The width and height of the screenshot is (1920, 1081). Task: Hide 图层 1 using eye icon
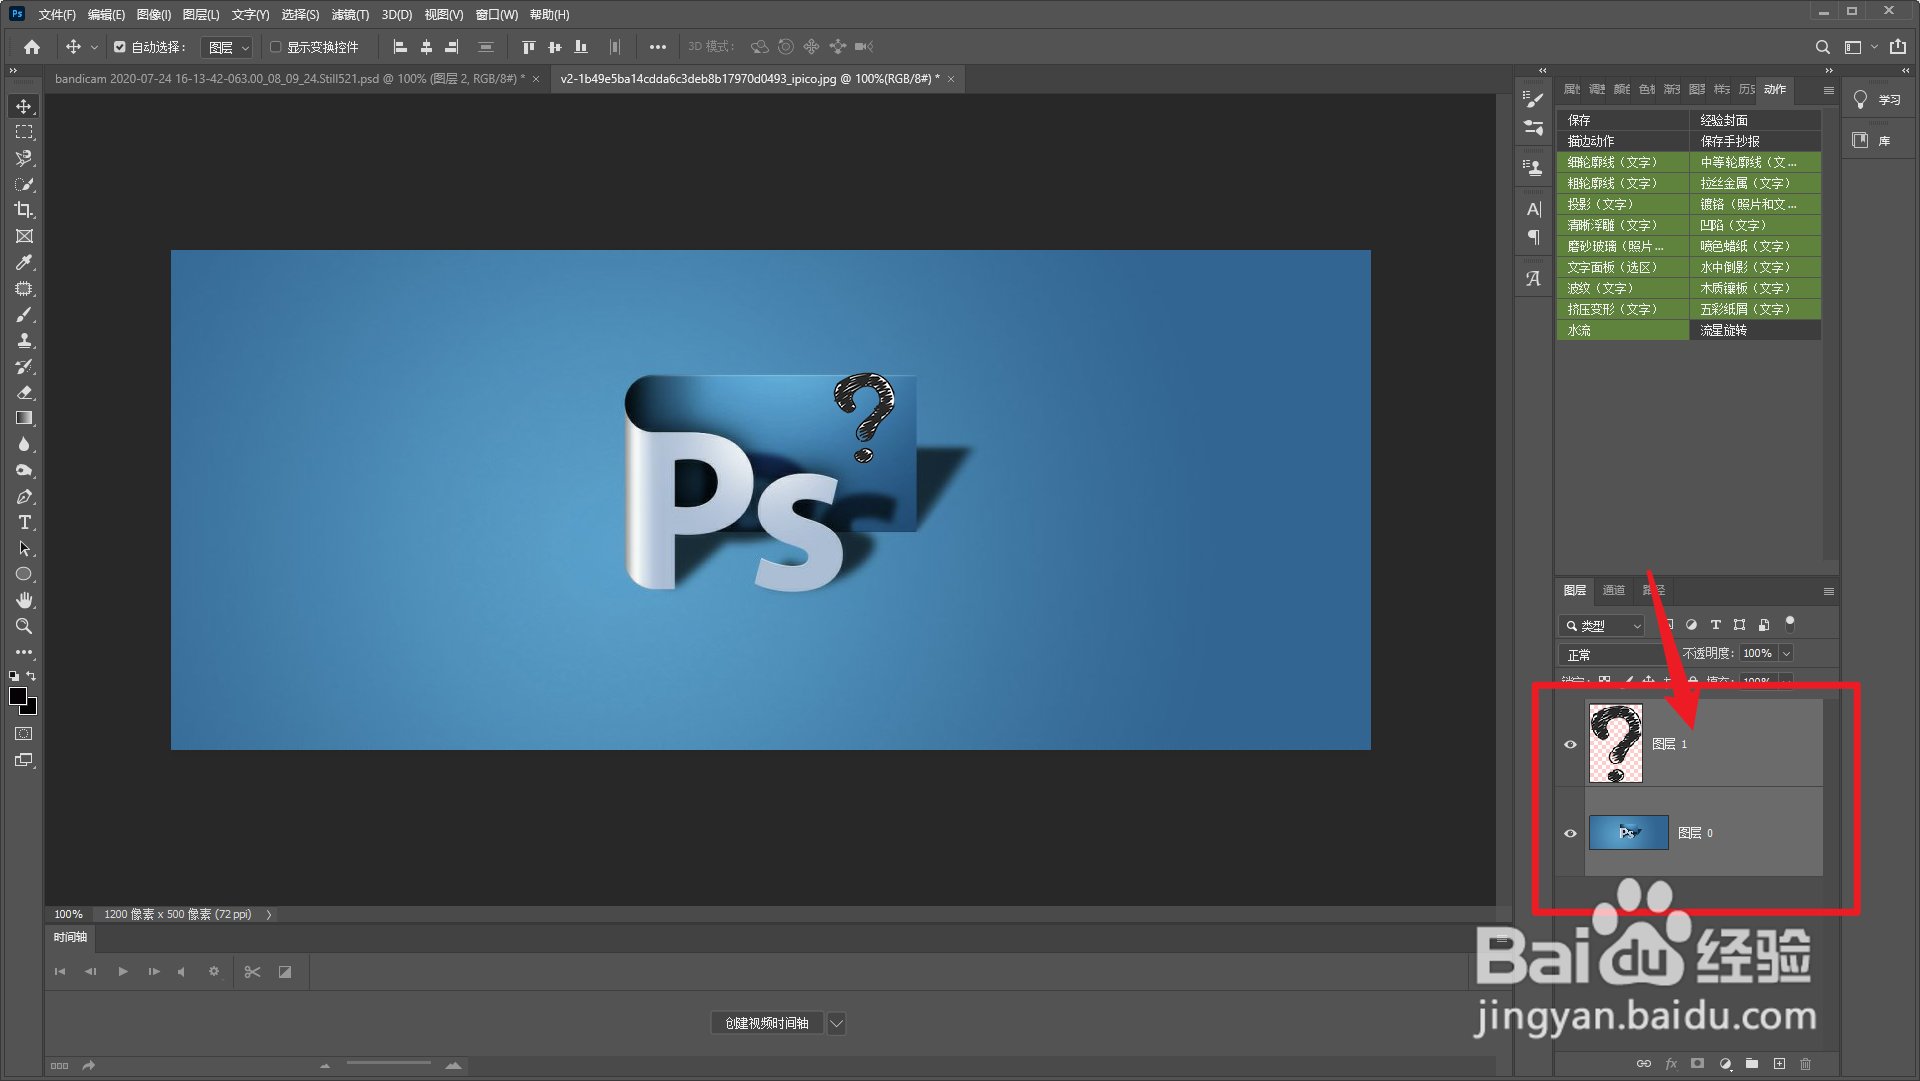(x=1570, y=744)
